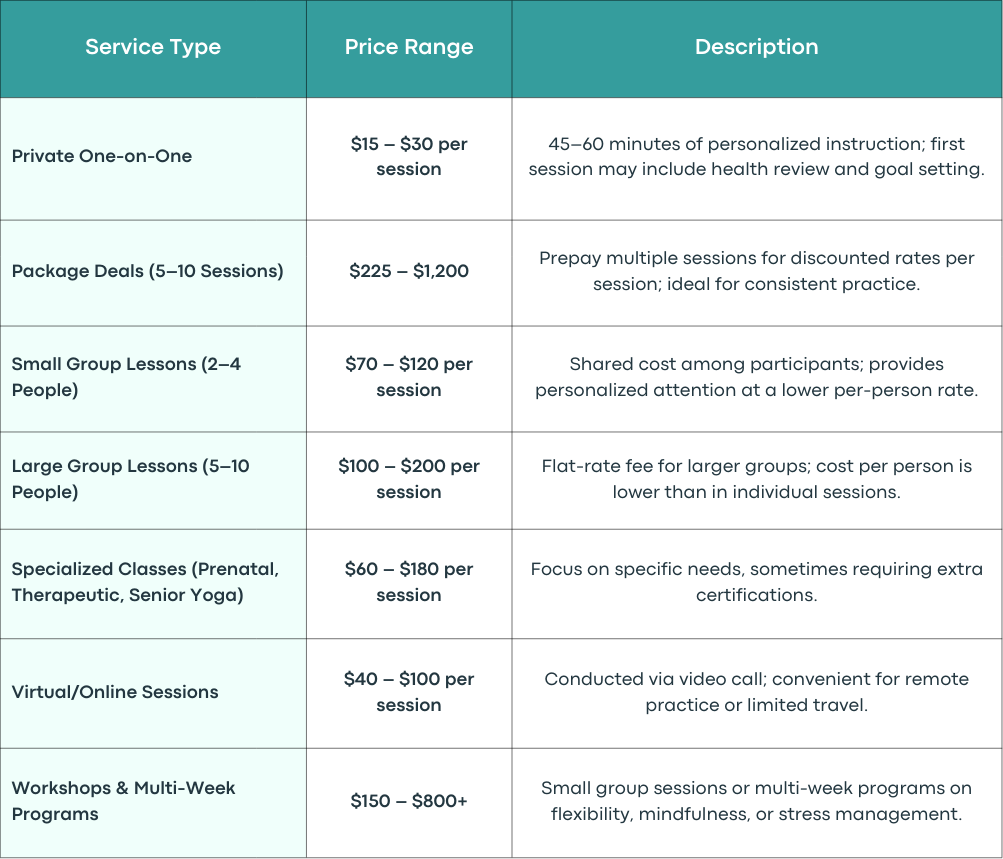Image resolution: width=1003 pixels, height=859 pixels.
Task: Click the description about video call sessions
Action: (x=757, y=692)
